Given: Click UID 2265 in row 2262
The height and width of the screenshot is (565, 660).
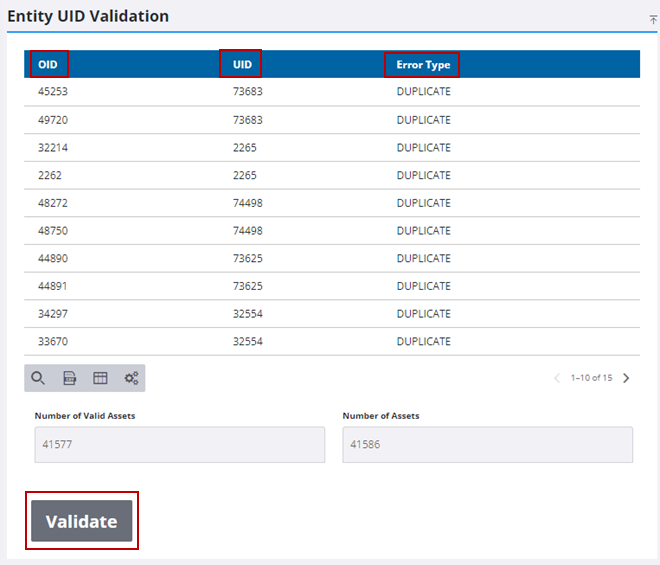Looking at the screenshot, I should [x=245, y=175].
